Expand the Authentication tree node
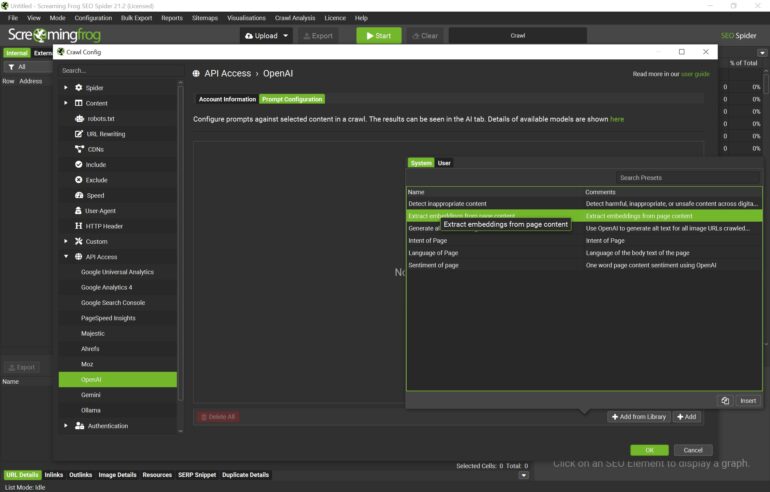770x492 pixels. (66, 426)
